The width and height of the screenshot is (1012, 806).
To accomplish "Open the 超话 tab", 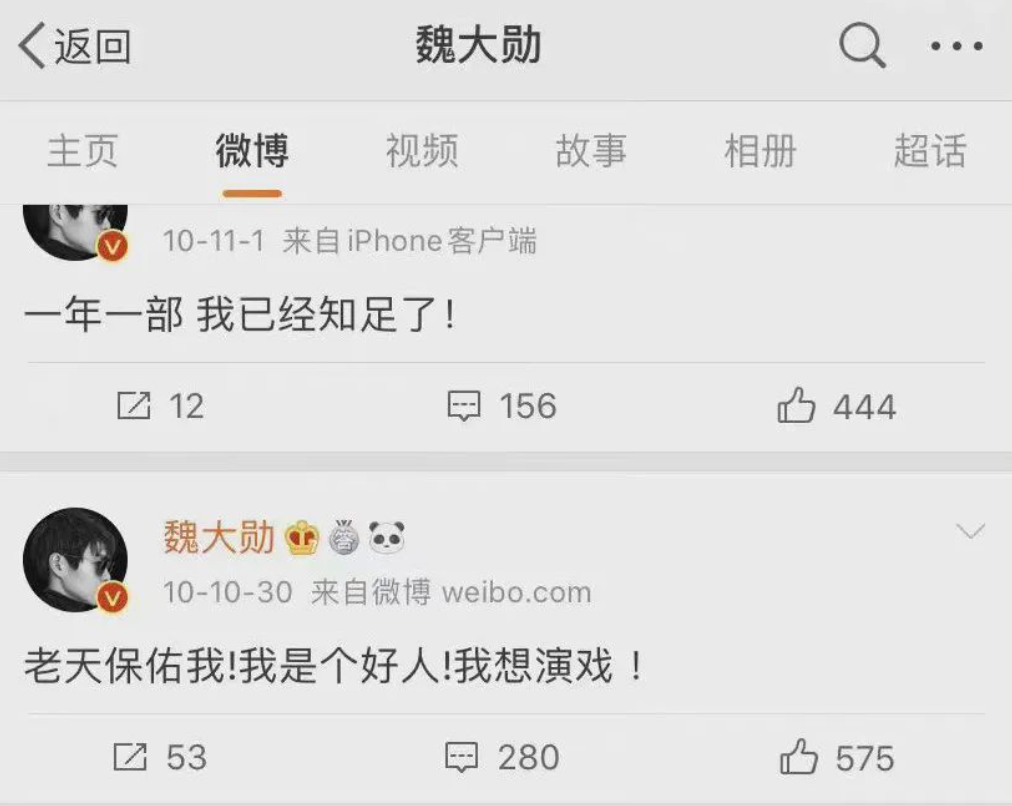I will [x=930, y=151].
